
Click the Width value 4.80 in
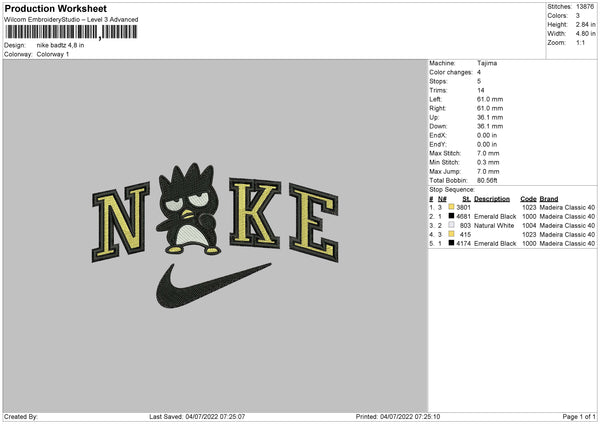[x=585, y=34]
